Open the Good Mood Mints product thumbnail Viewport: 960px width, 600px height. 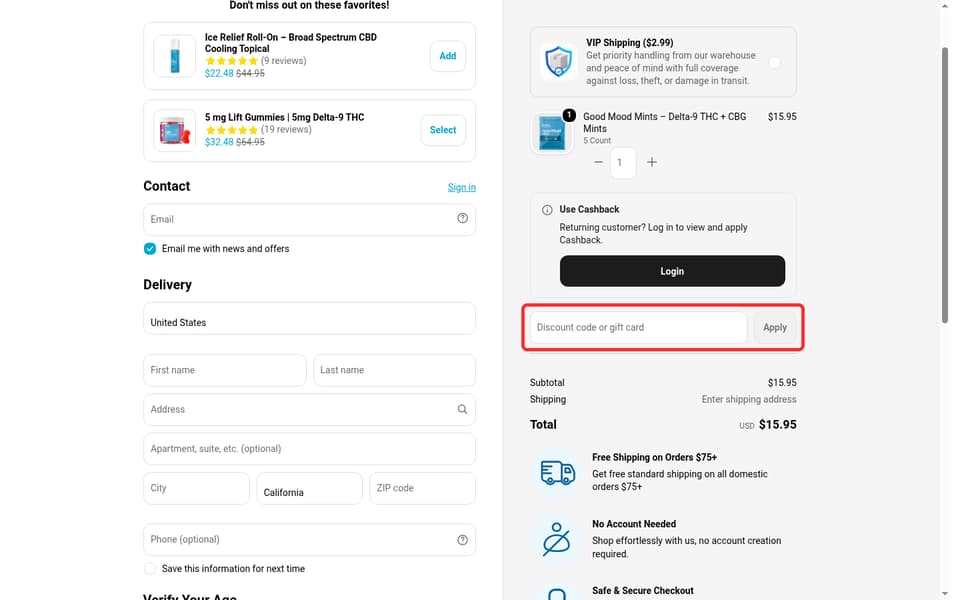(552, 132)
